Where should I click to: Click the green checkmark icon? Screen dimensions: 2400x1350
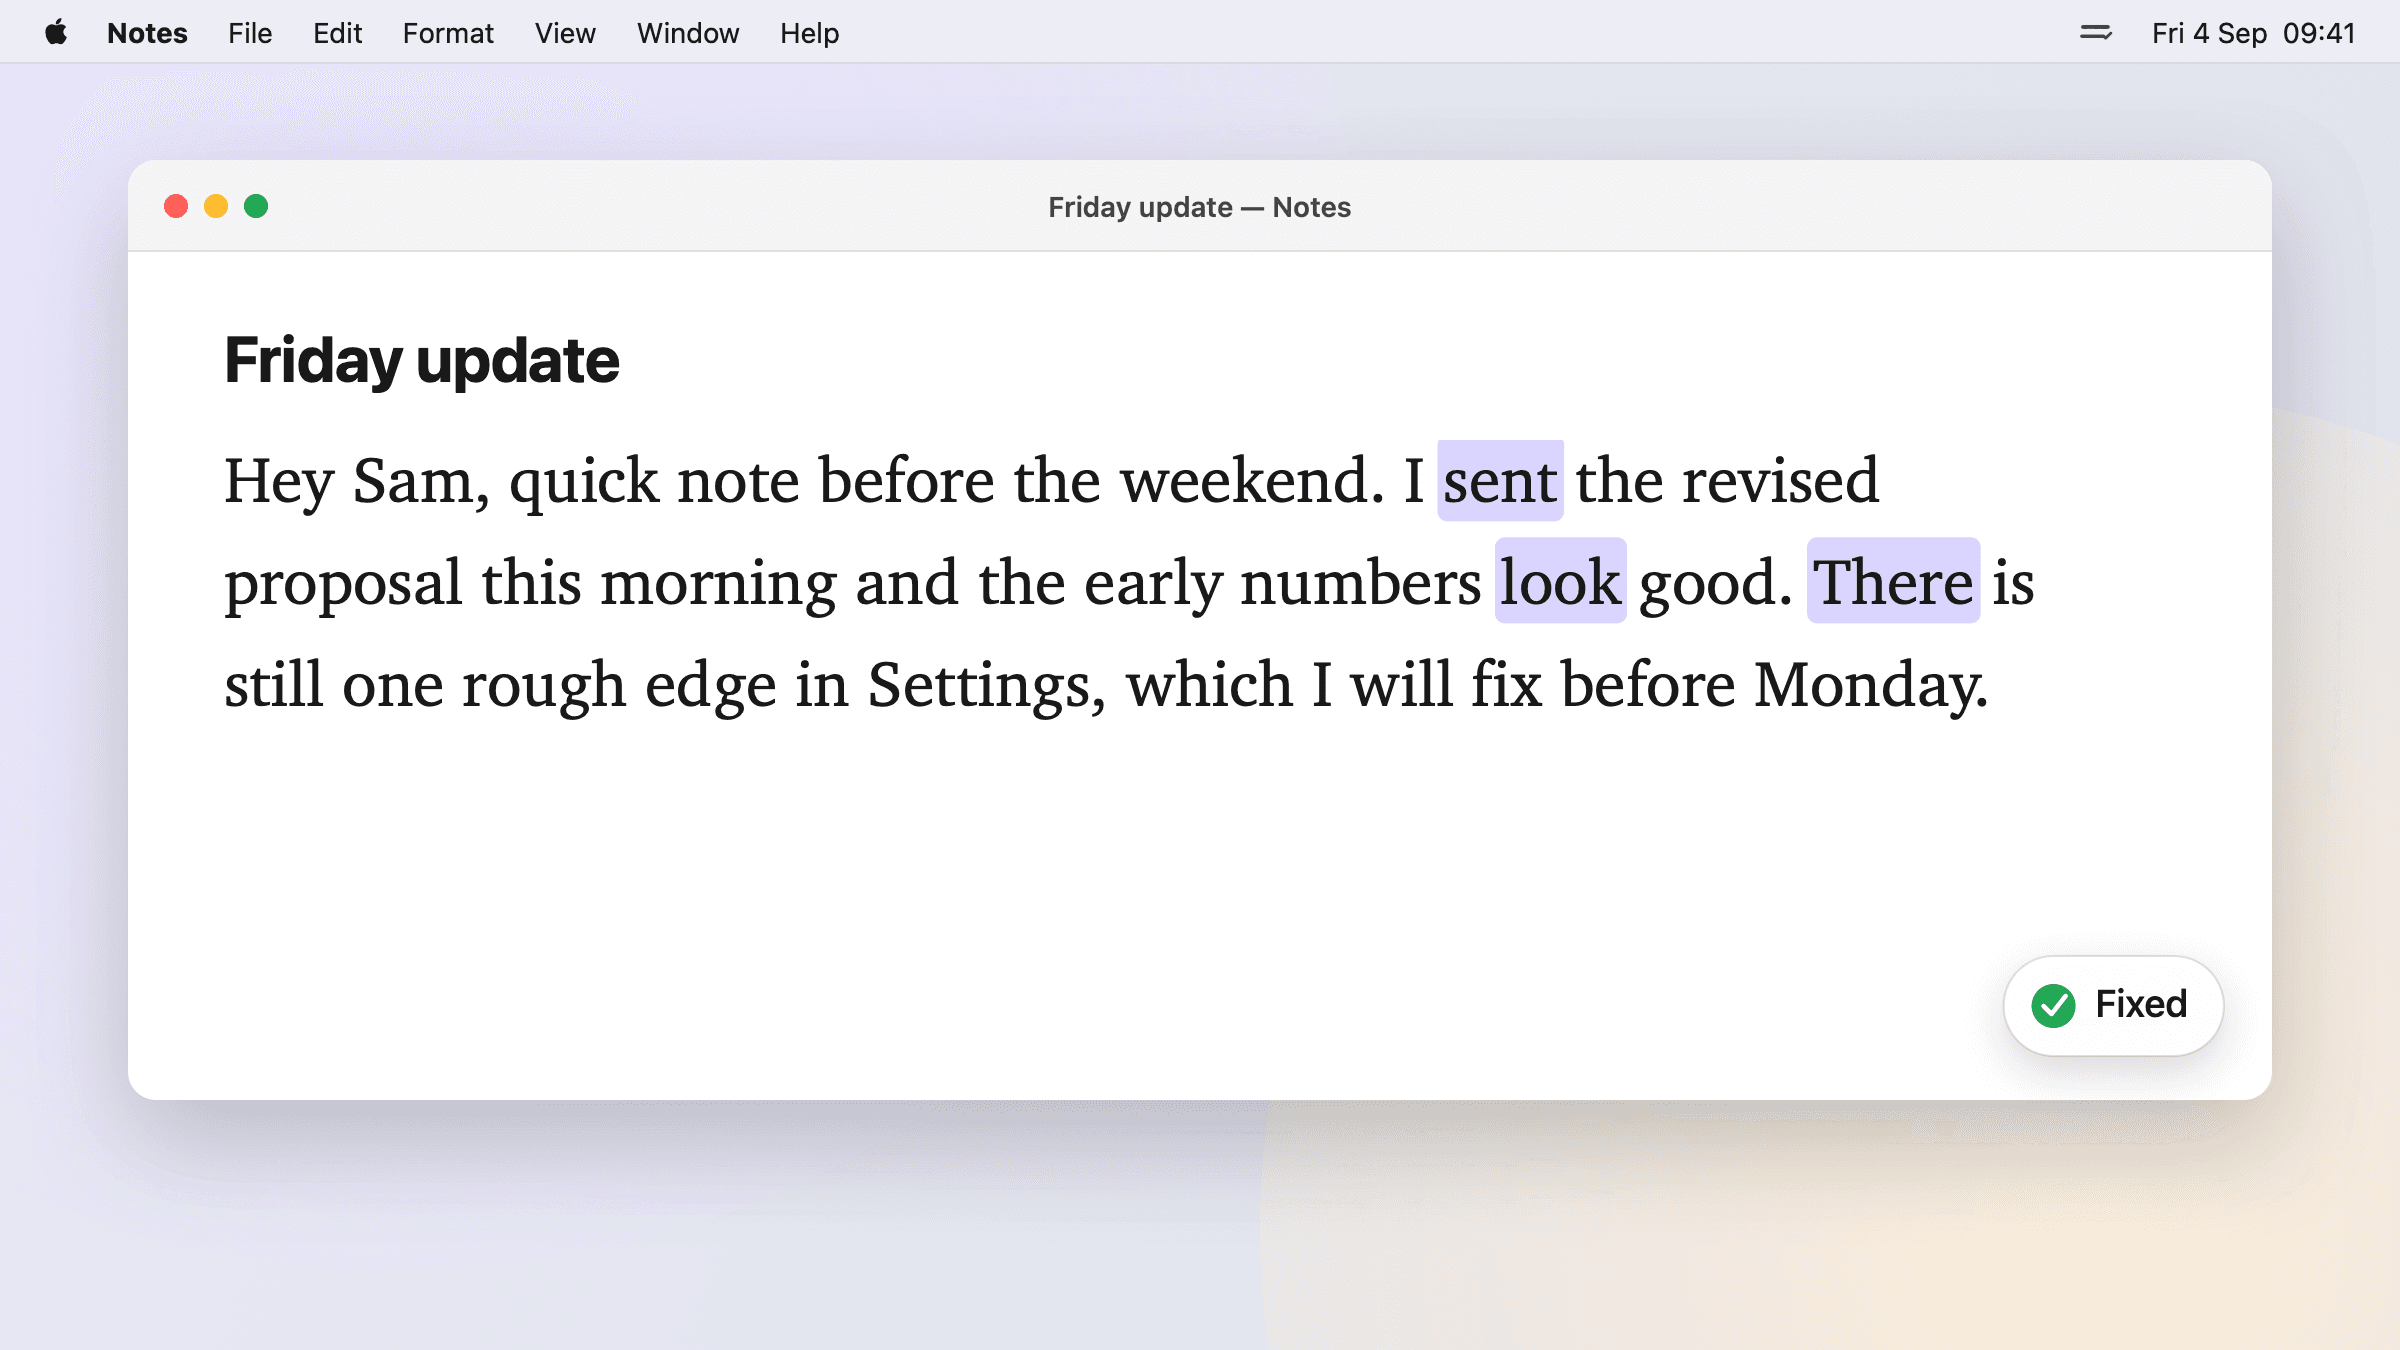(x=2053, y=1005)
